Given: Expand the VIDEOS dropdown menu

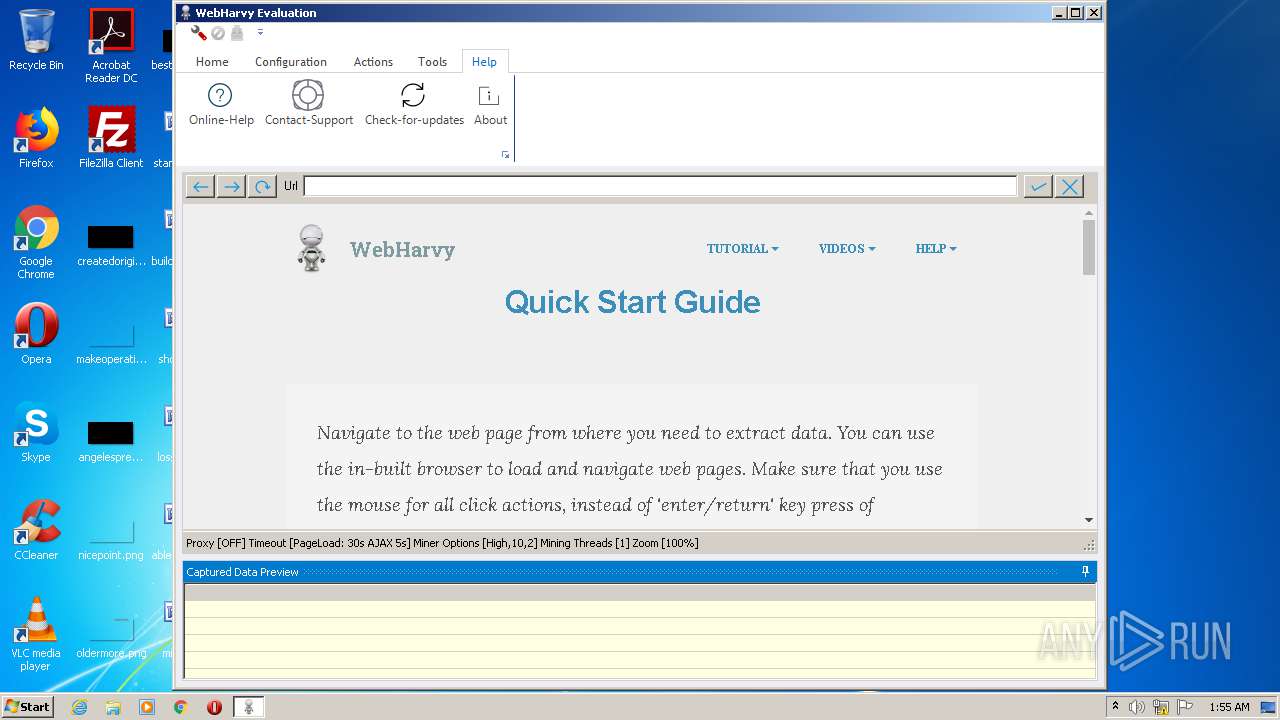Looking at the screenshot, I should pyautogui.click(x=846, y=249).
